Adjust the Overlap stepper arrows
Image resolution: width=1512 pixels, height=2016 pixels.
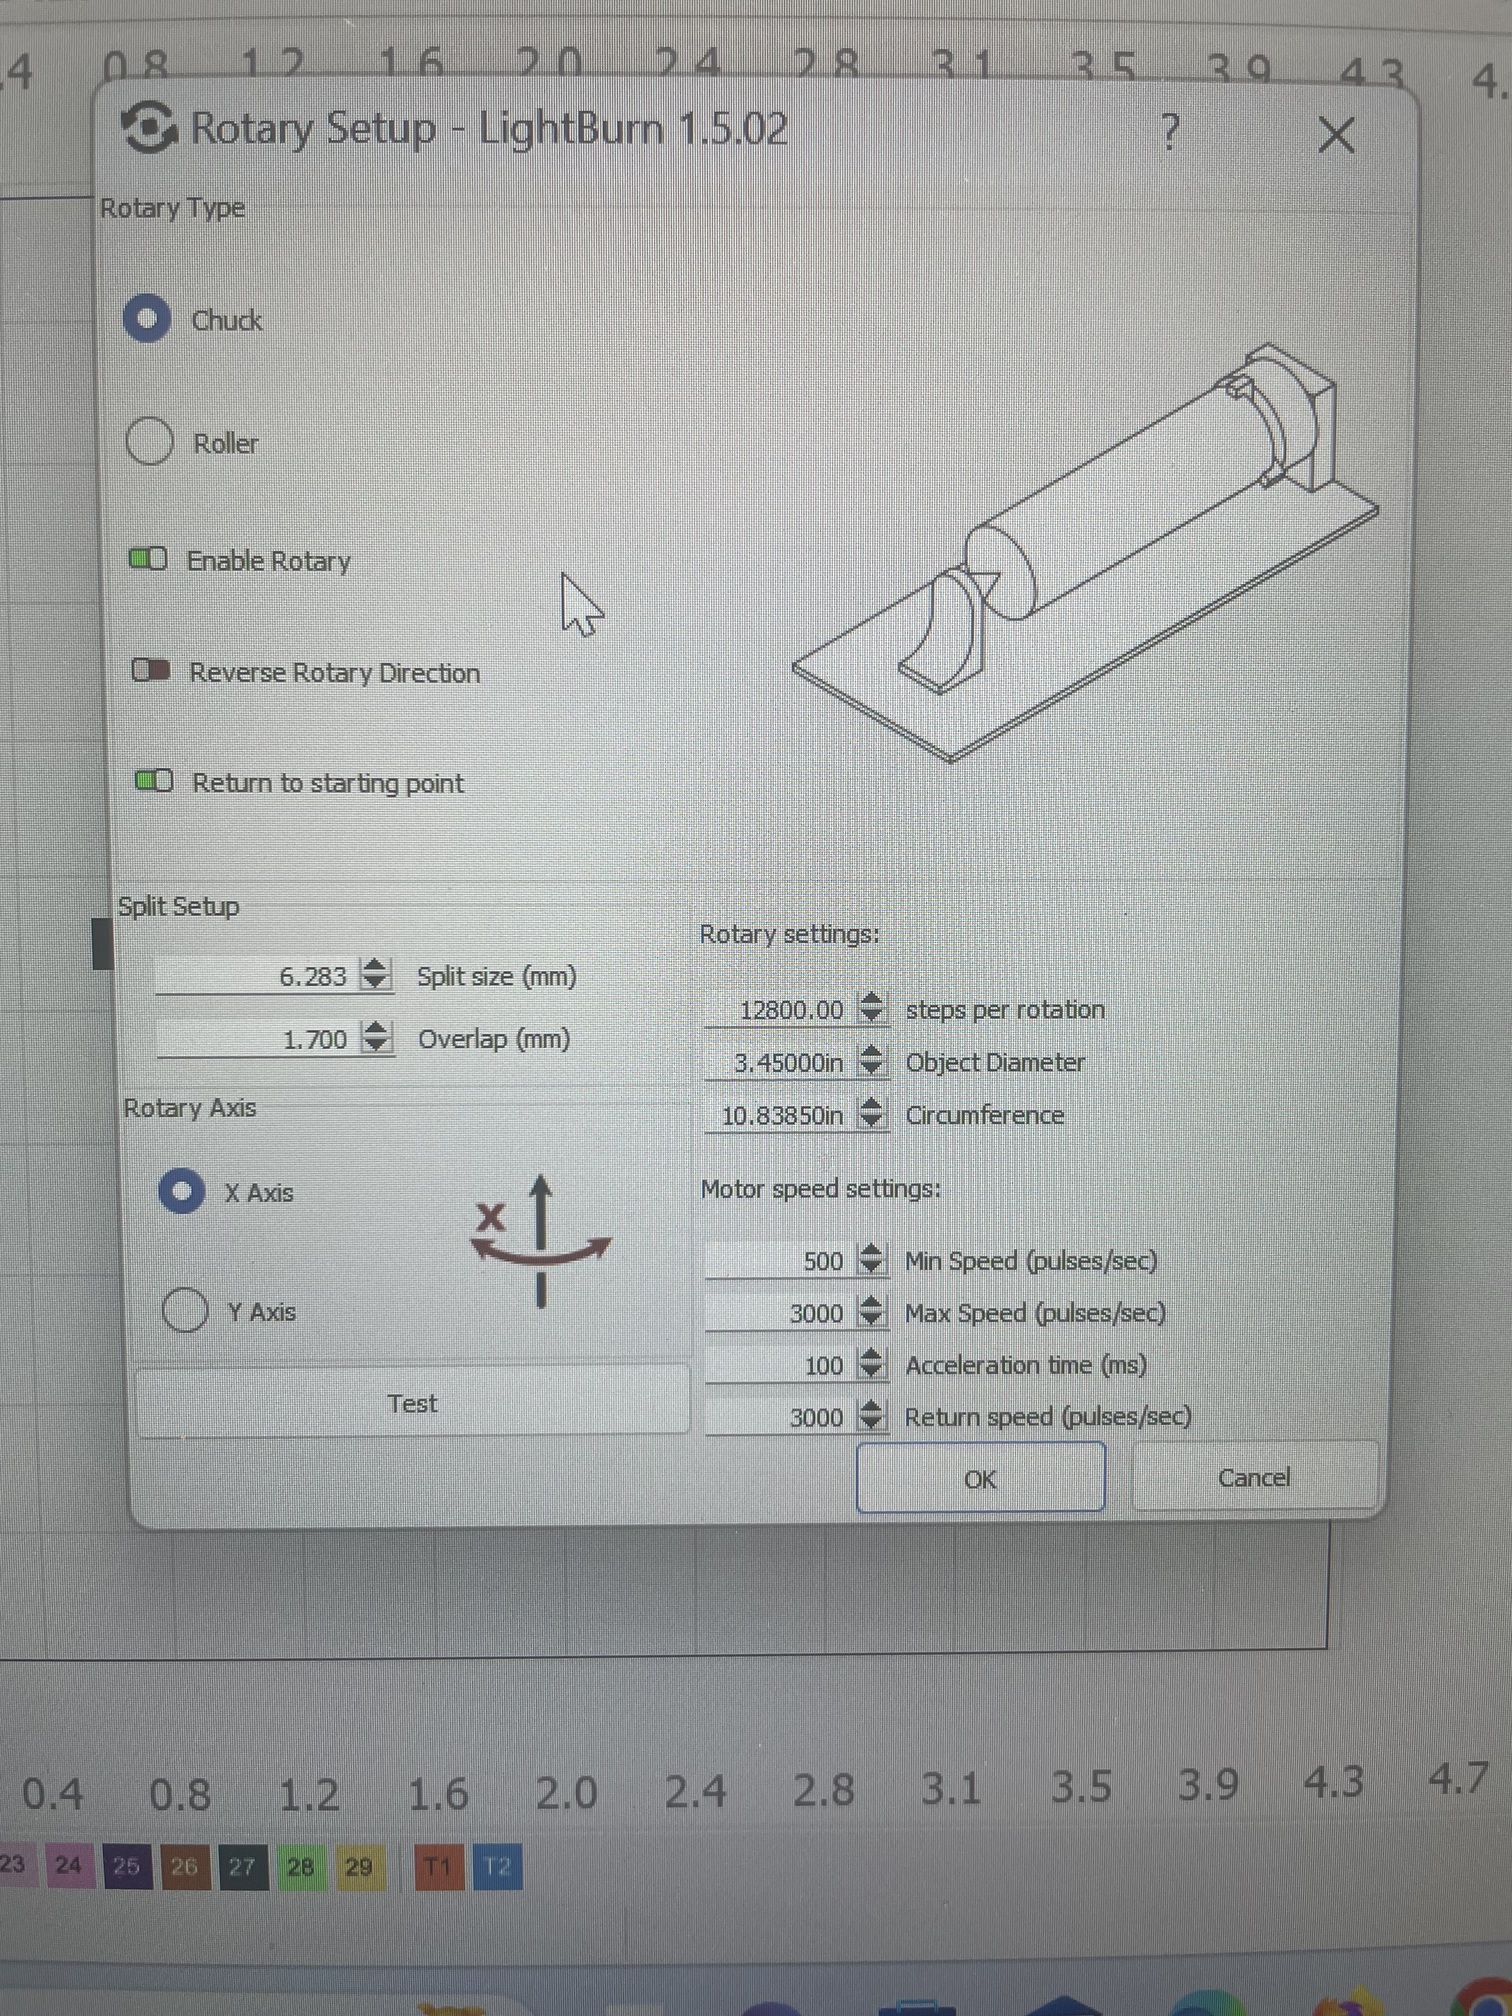[375, 1037]
